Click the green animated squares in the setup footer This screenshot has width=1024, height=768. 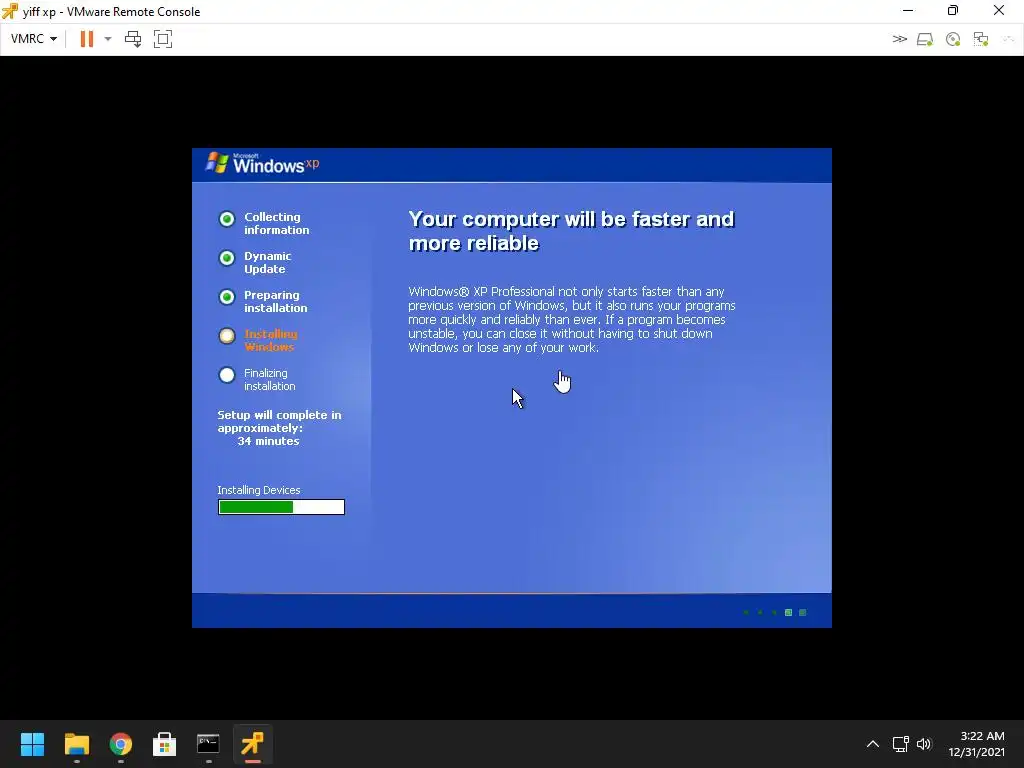[776, 613]
